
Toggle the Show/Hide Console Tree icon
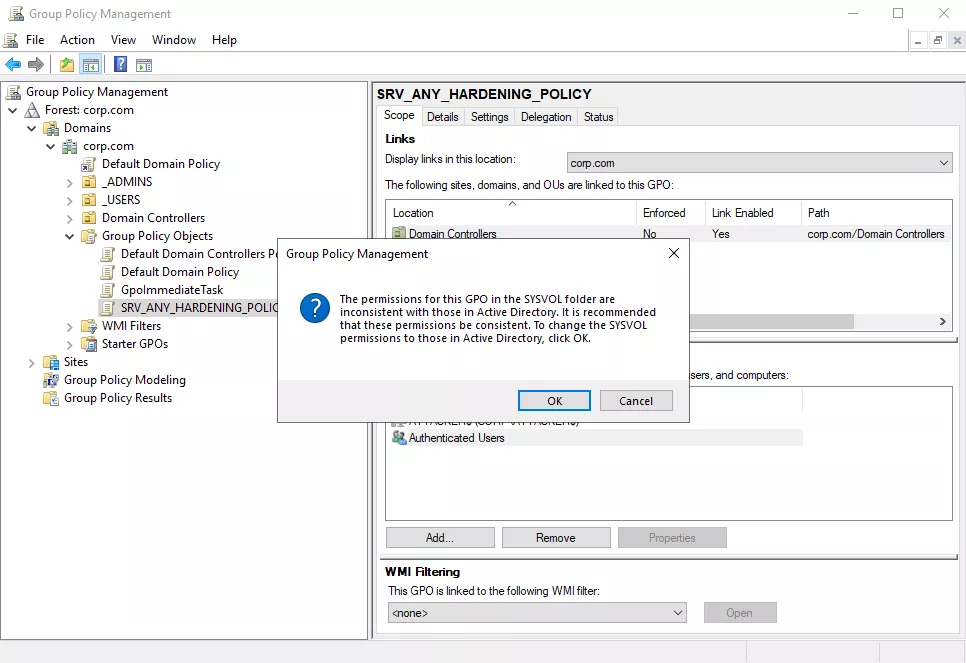pos(91,64)
